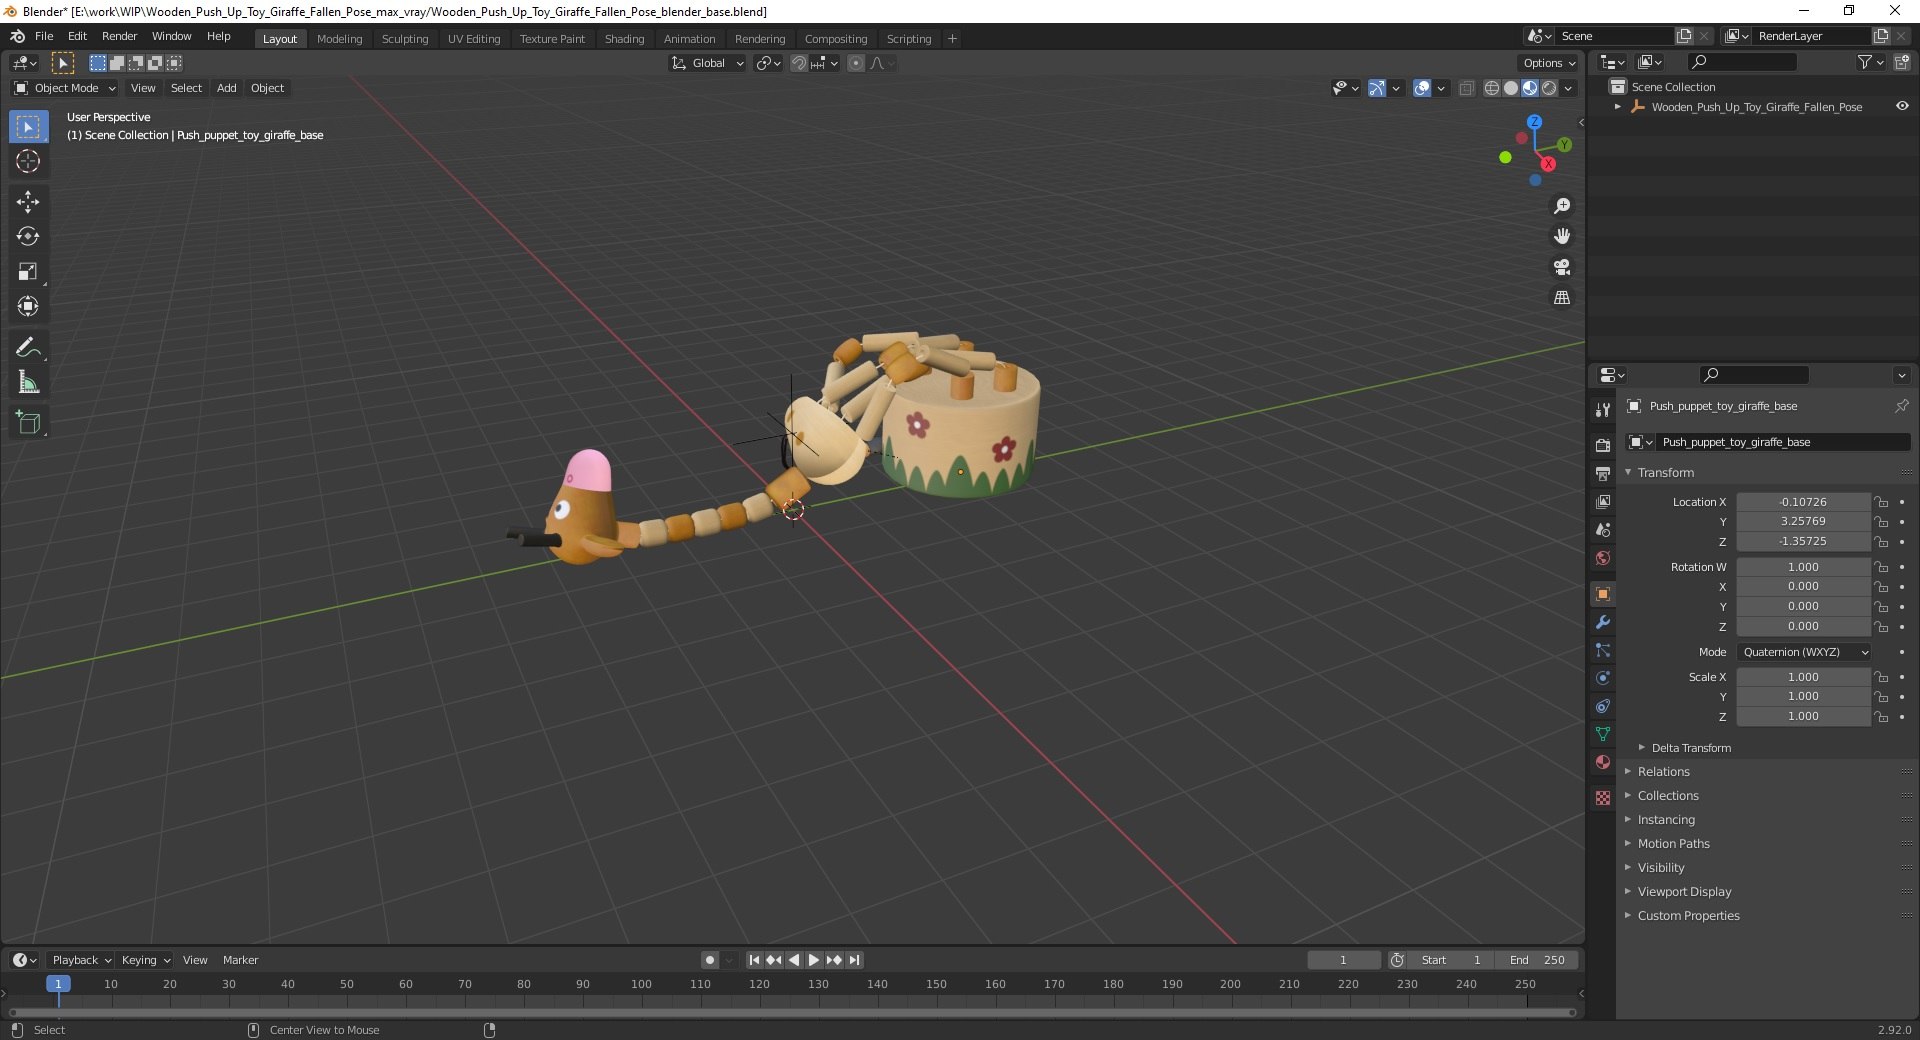Expand Custom Properties panel
Screen dimensions: 1920x1040
click(x=1688, y=916)
